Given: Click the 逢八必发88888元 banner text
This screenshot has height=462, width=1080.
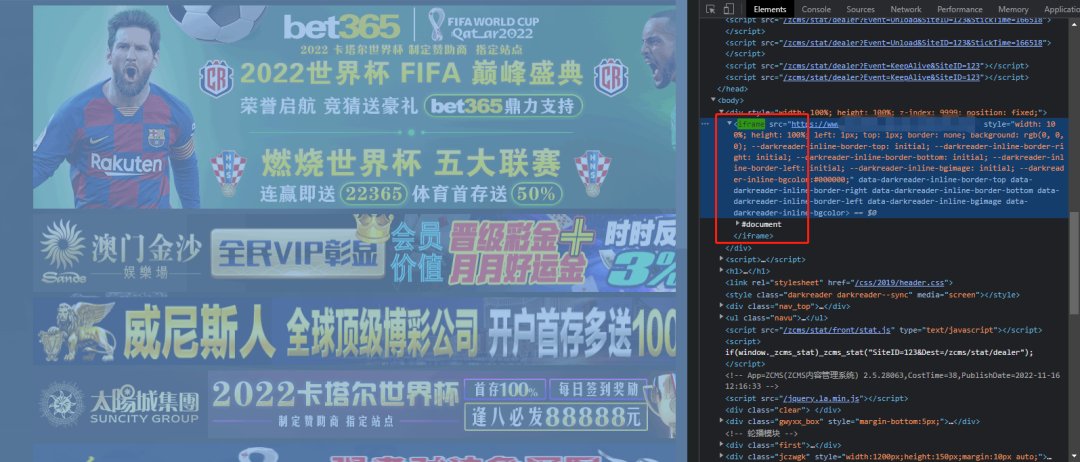Looking at the screenshot, I should click(x=555, y=417).
